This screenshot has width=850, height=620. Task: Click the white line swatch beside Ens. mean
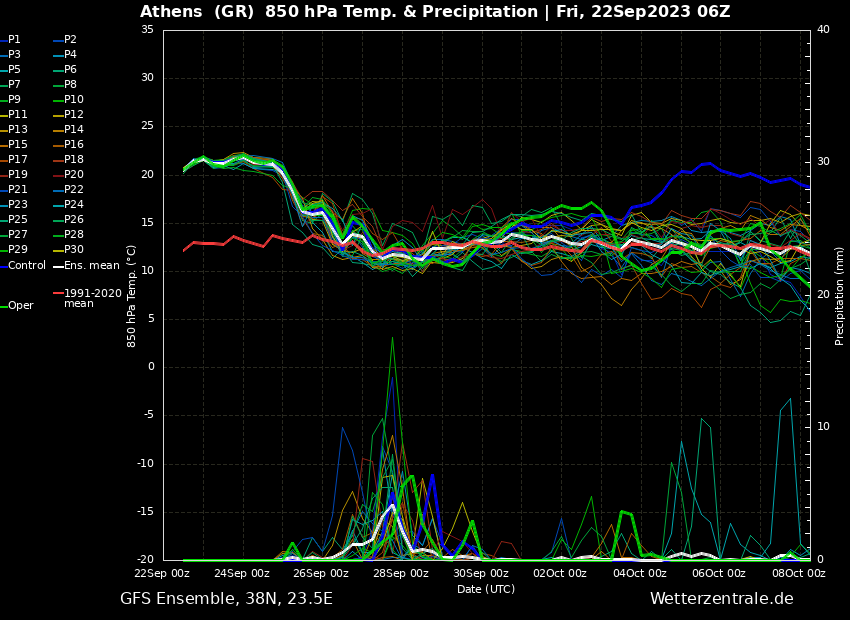pos(58,266)
